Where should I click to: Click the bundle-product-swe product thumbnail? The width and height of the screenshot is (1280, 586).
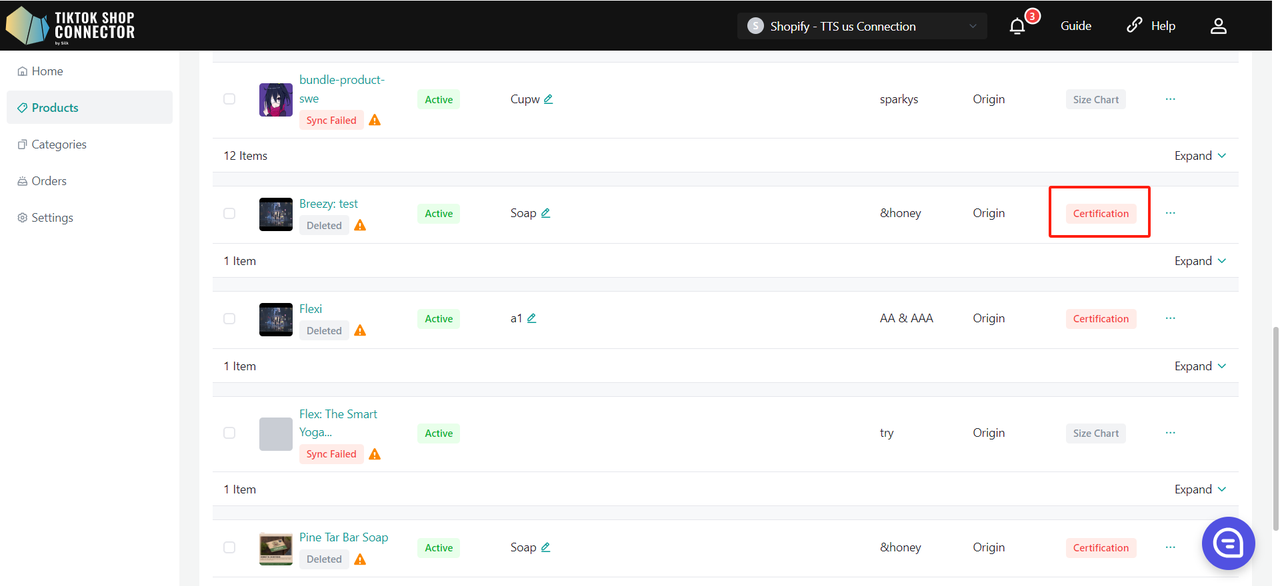pyautogui.click(x=276, y=100)
